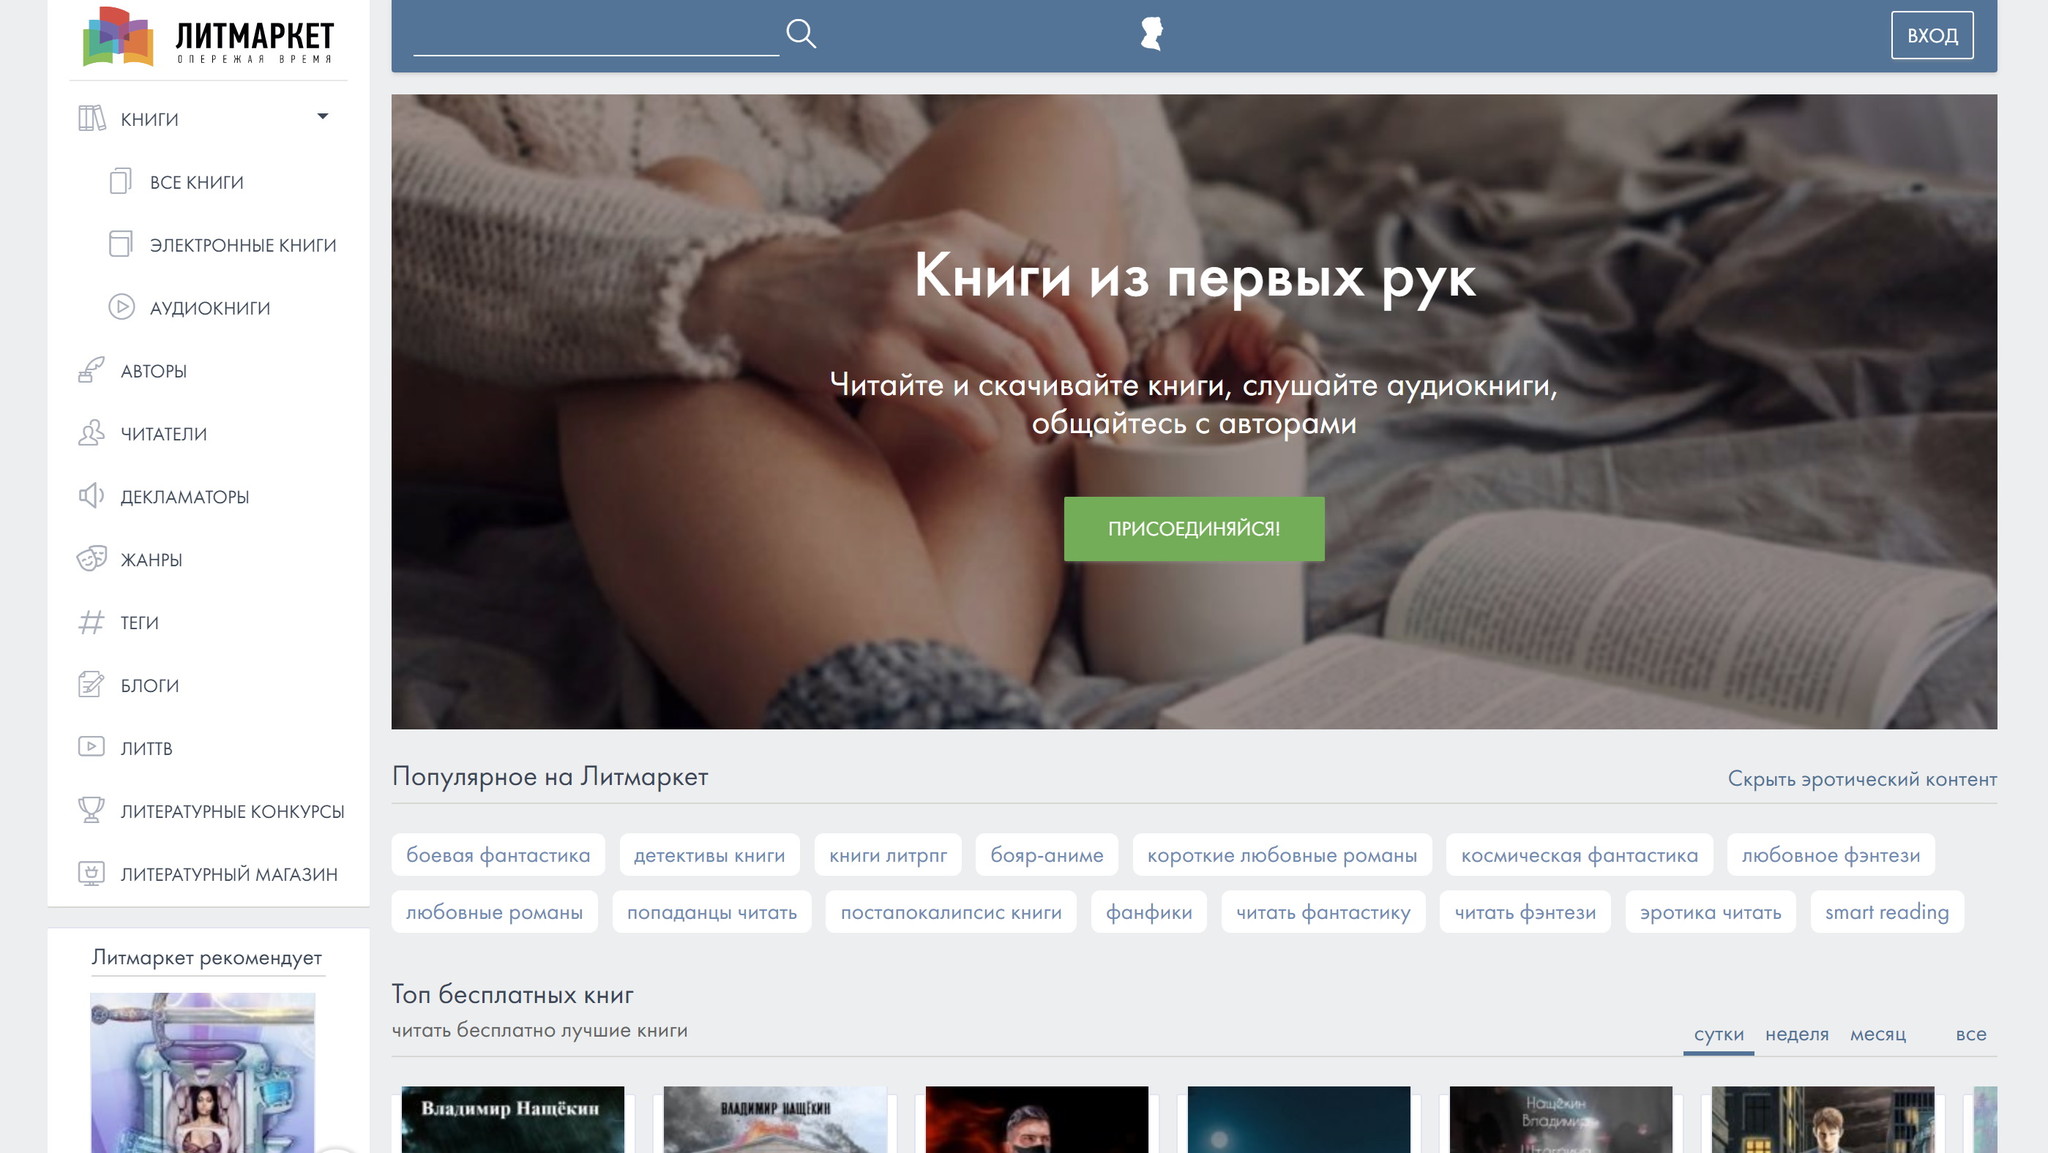2048x1153 pixels.
Task: Select the эротика читать tag
Action: tap(1710, 912)
